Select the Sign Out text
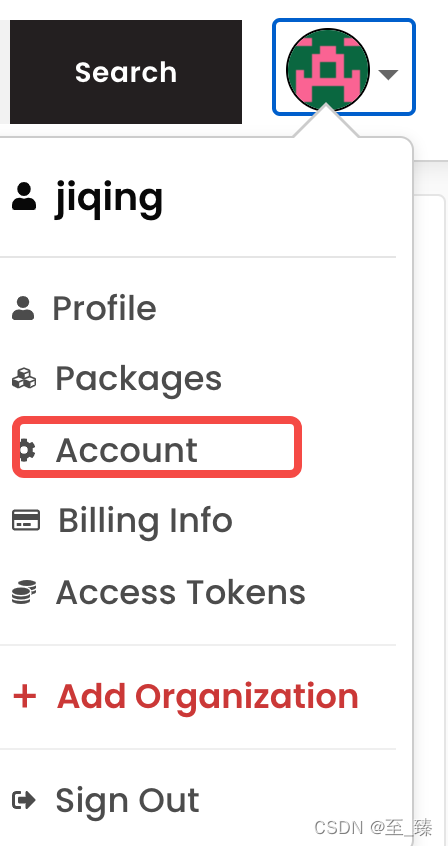The image size is (448, 846). [127, 800]
